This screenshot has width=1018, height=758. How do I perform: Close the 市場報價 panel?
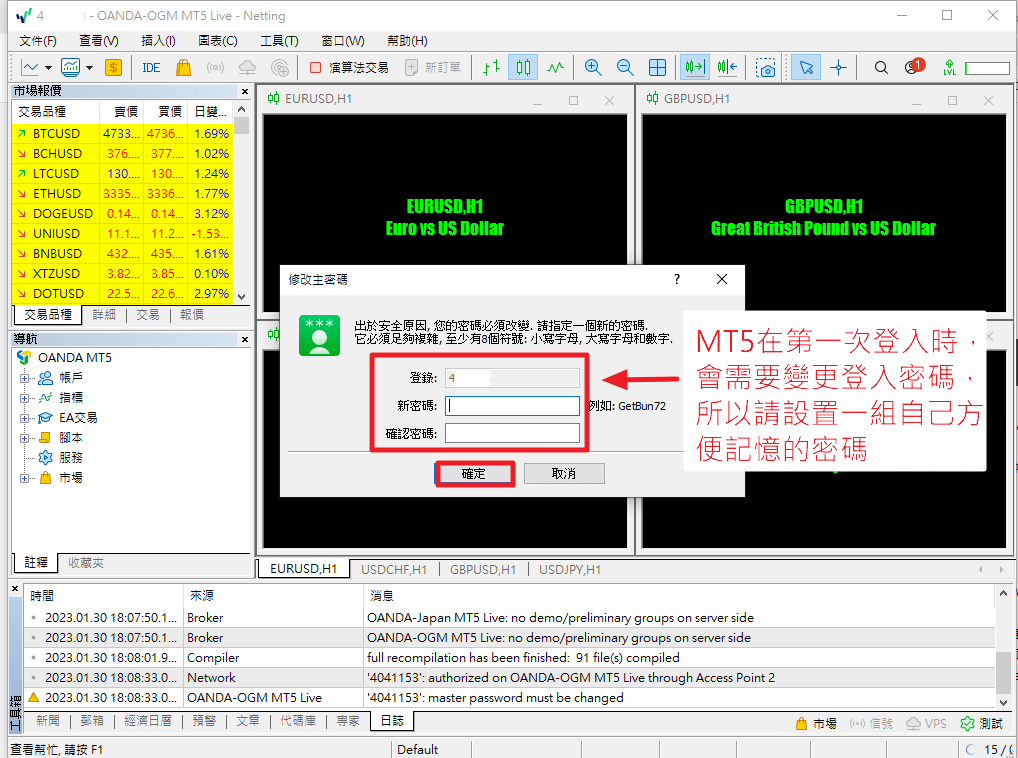[x=245, y=92]
